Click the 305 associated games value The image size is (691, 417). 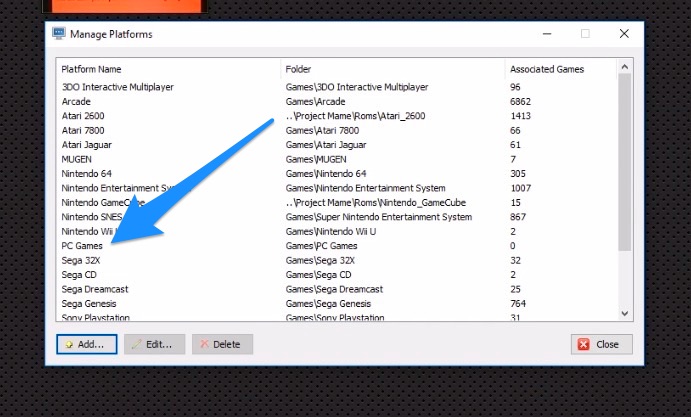point(518,174)
